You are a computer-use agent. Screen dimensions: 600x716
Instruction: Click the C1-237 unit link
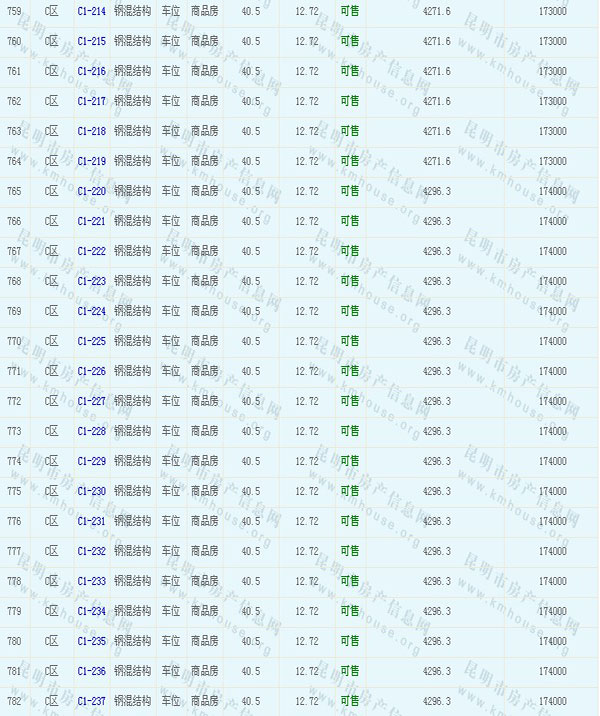[91, 701]
